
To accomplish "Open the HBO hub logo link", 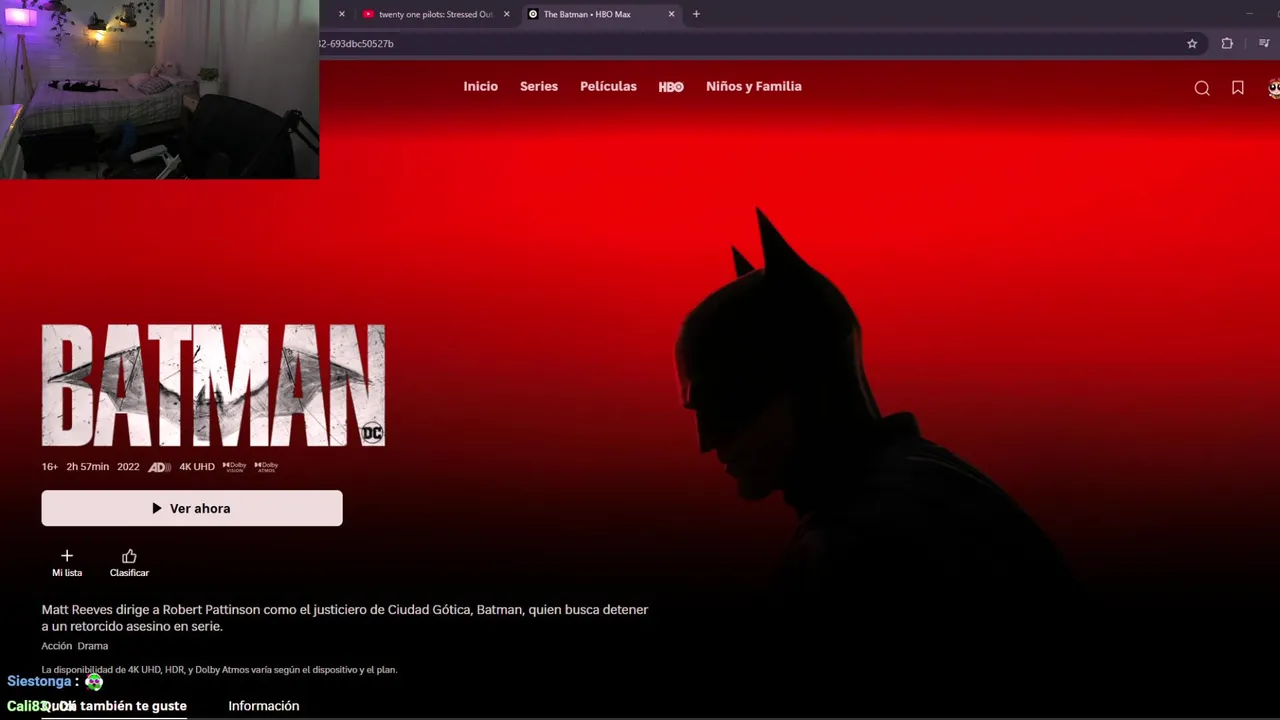I will [671, 87].
